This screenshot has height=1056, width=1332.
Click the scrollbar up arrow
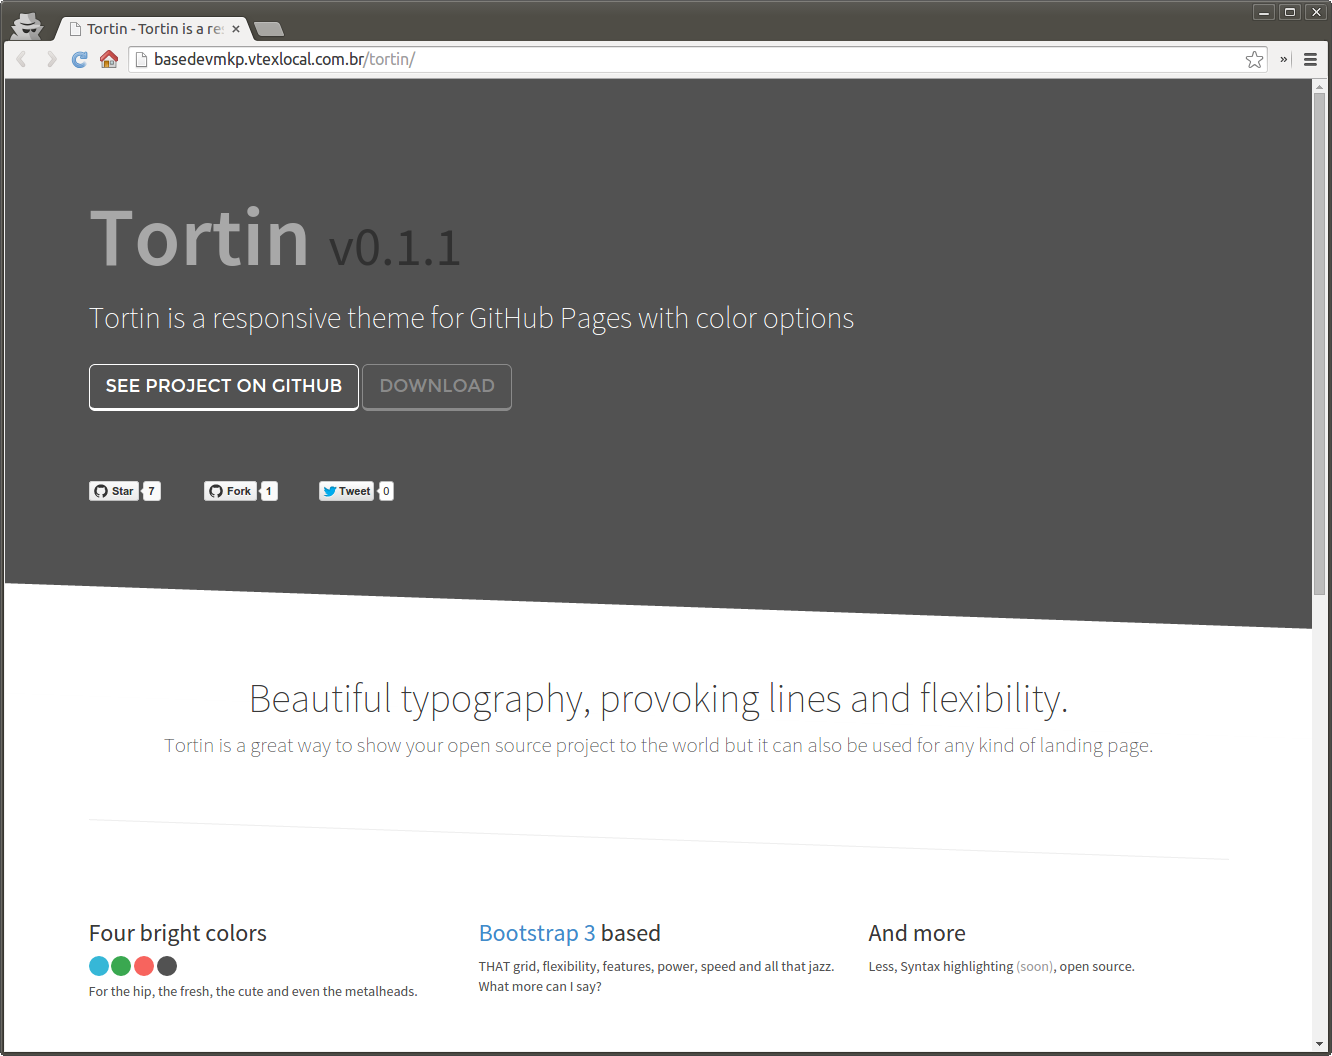(1319, 87)
